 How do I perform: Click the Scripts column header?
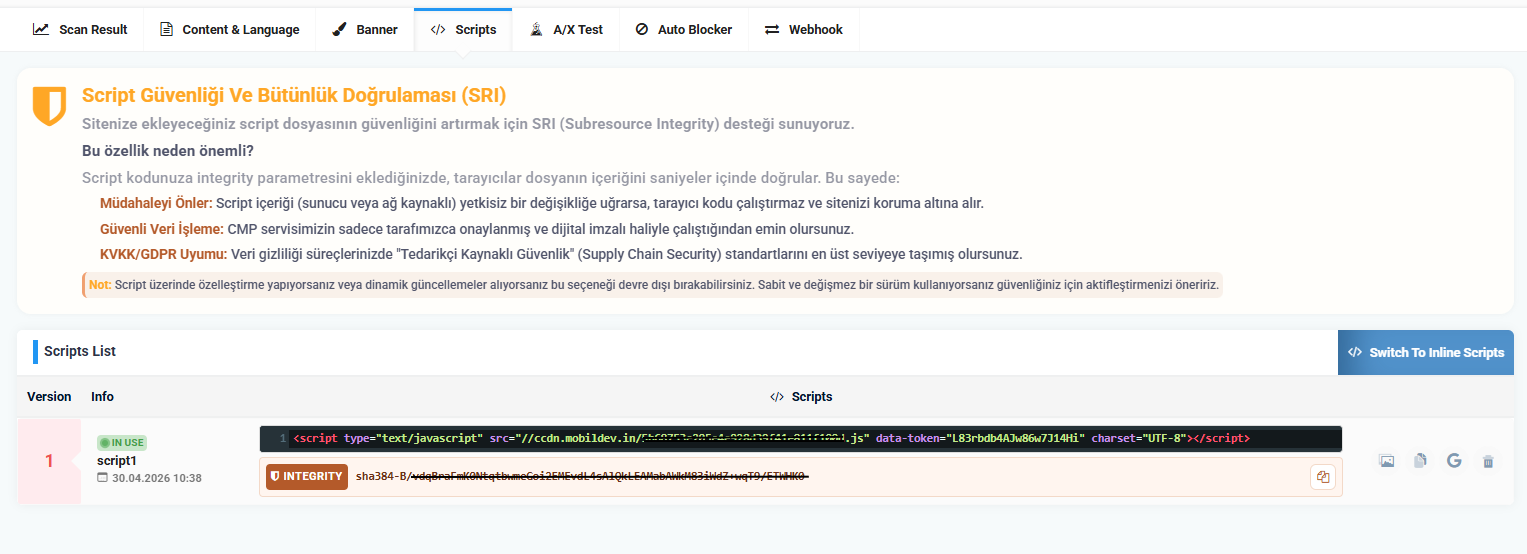tap(801, 397)
